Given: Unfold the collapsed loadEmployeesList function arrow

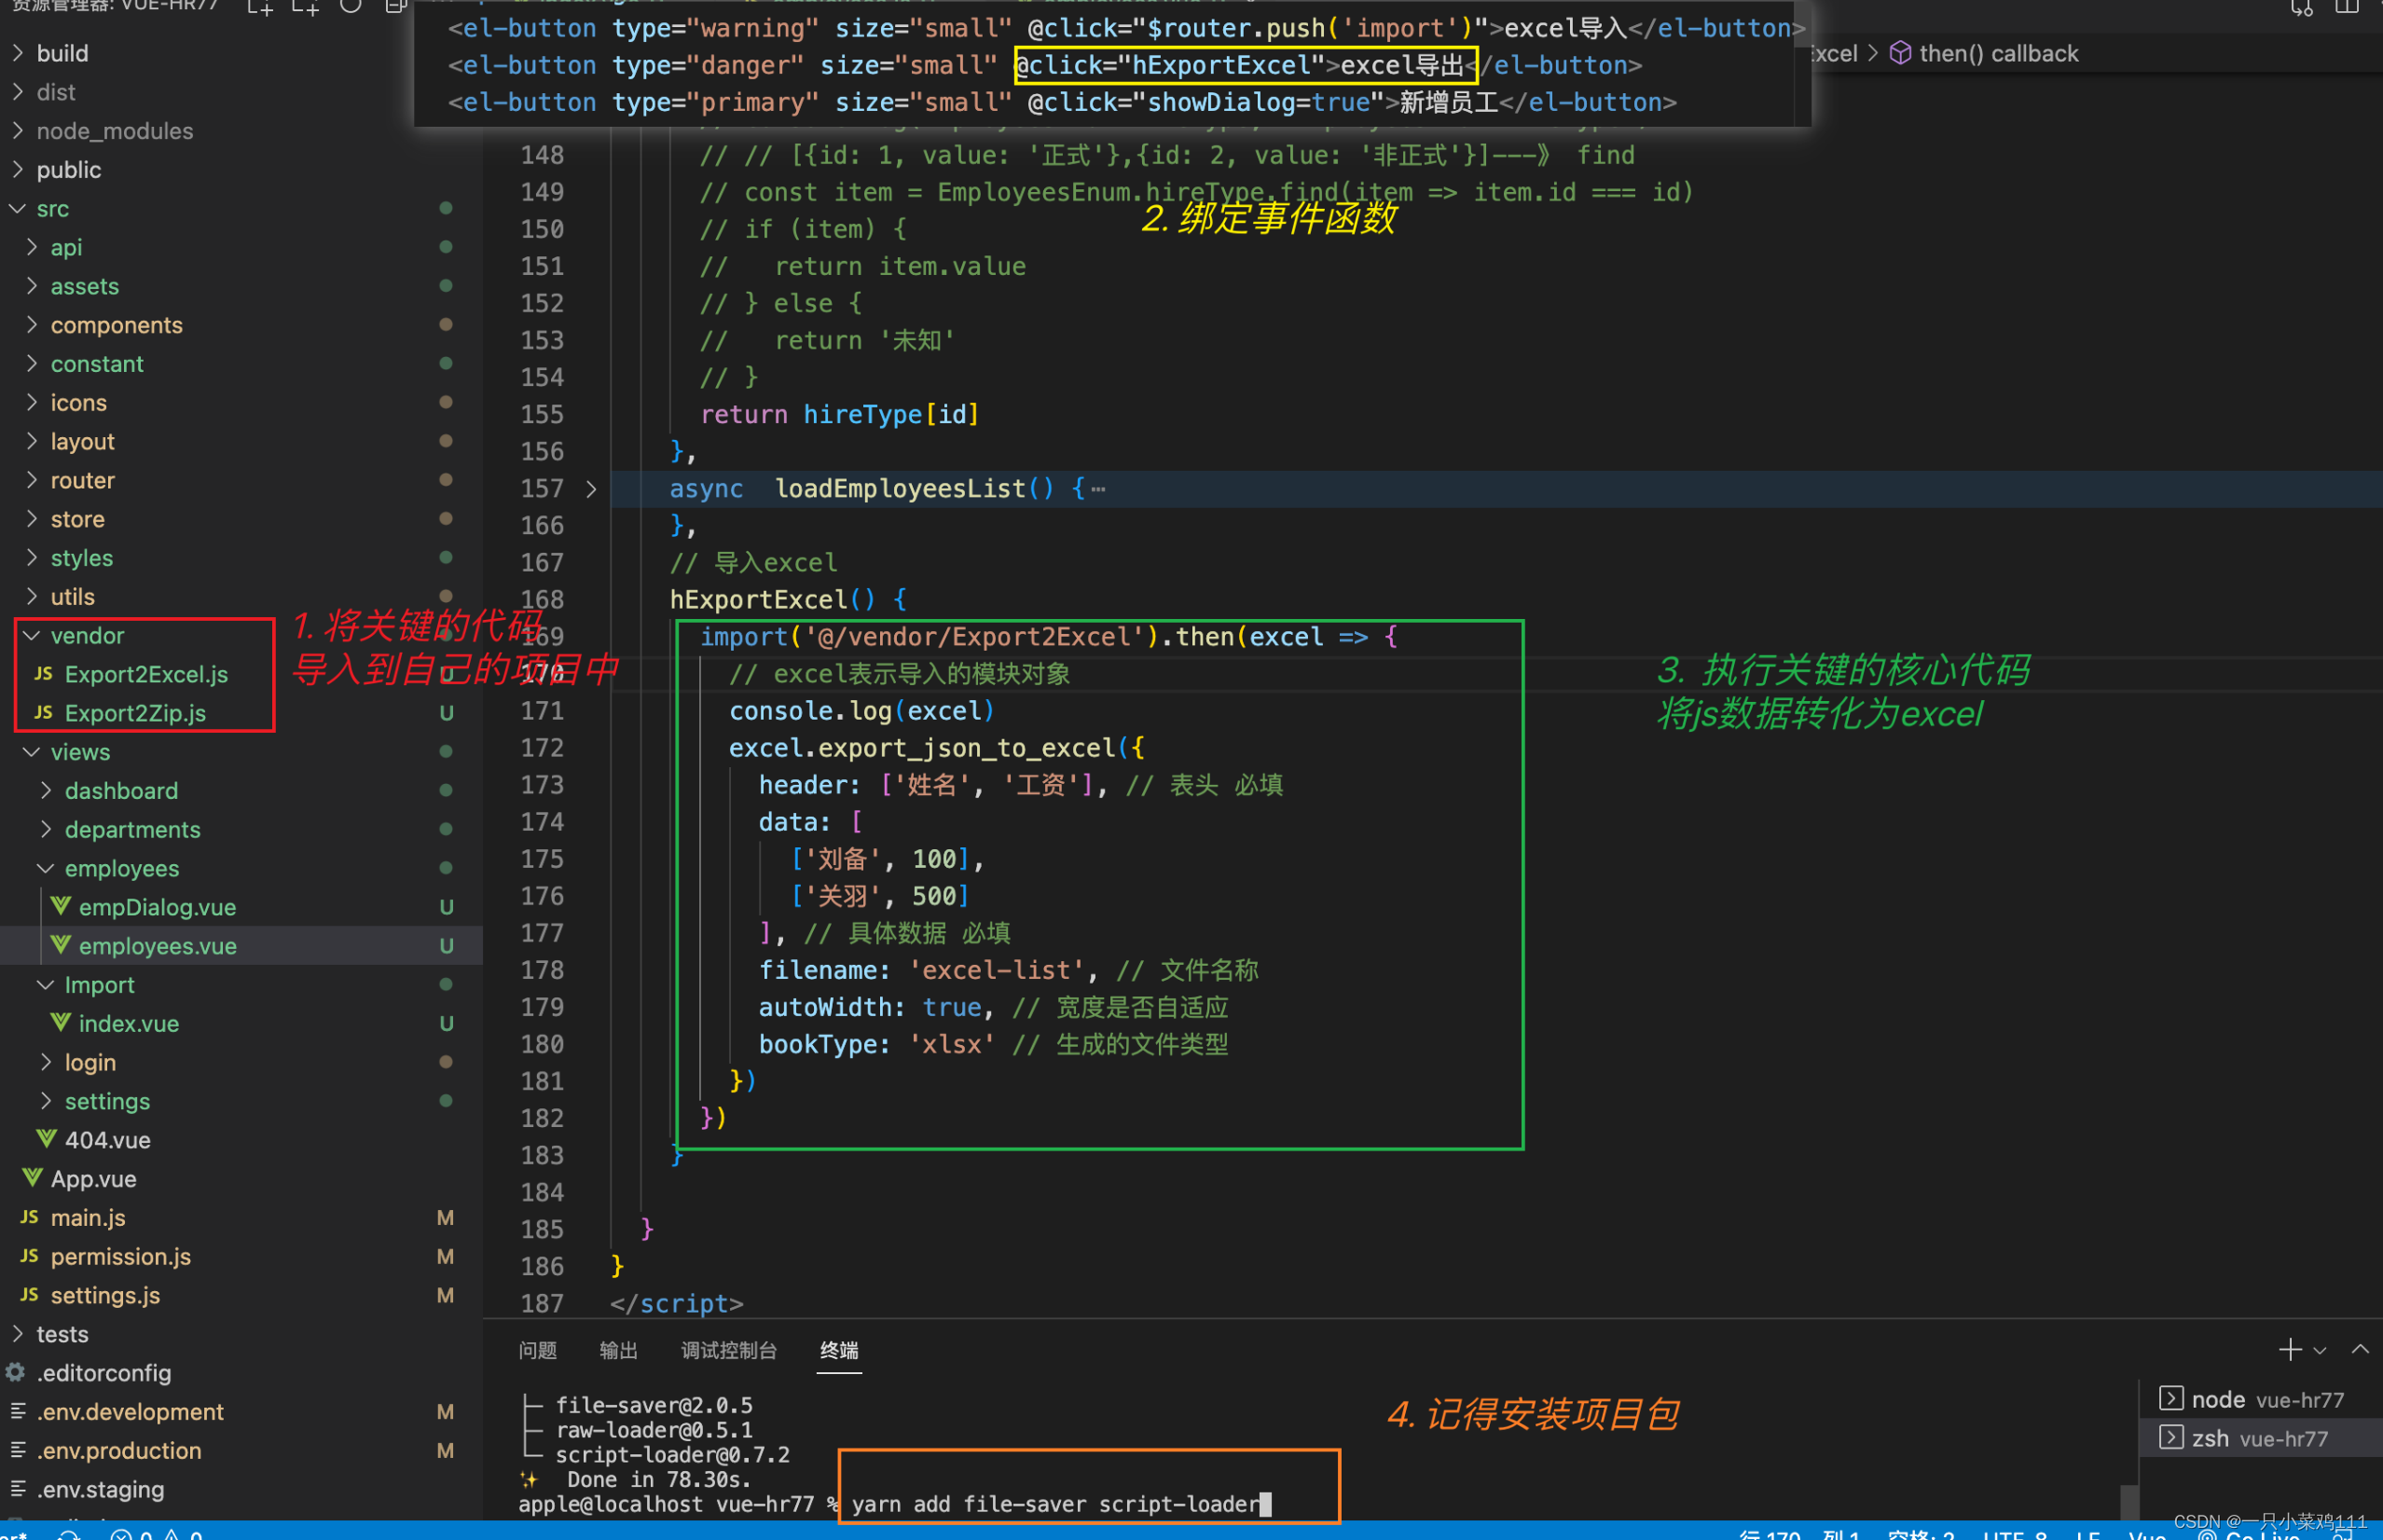Looking at the screenshot, I should click(x=591, y=489).
